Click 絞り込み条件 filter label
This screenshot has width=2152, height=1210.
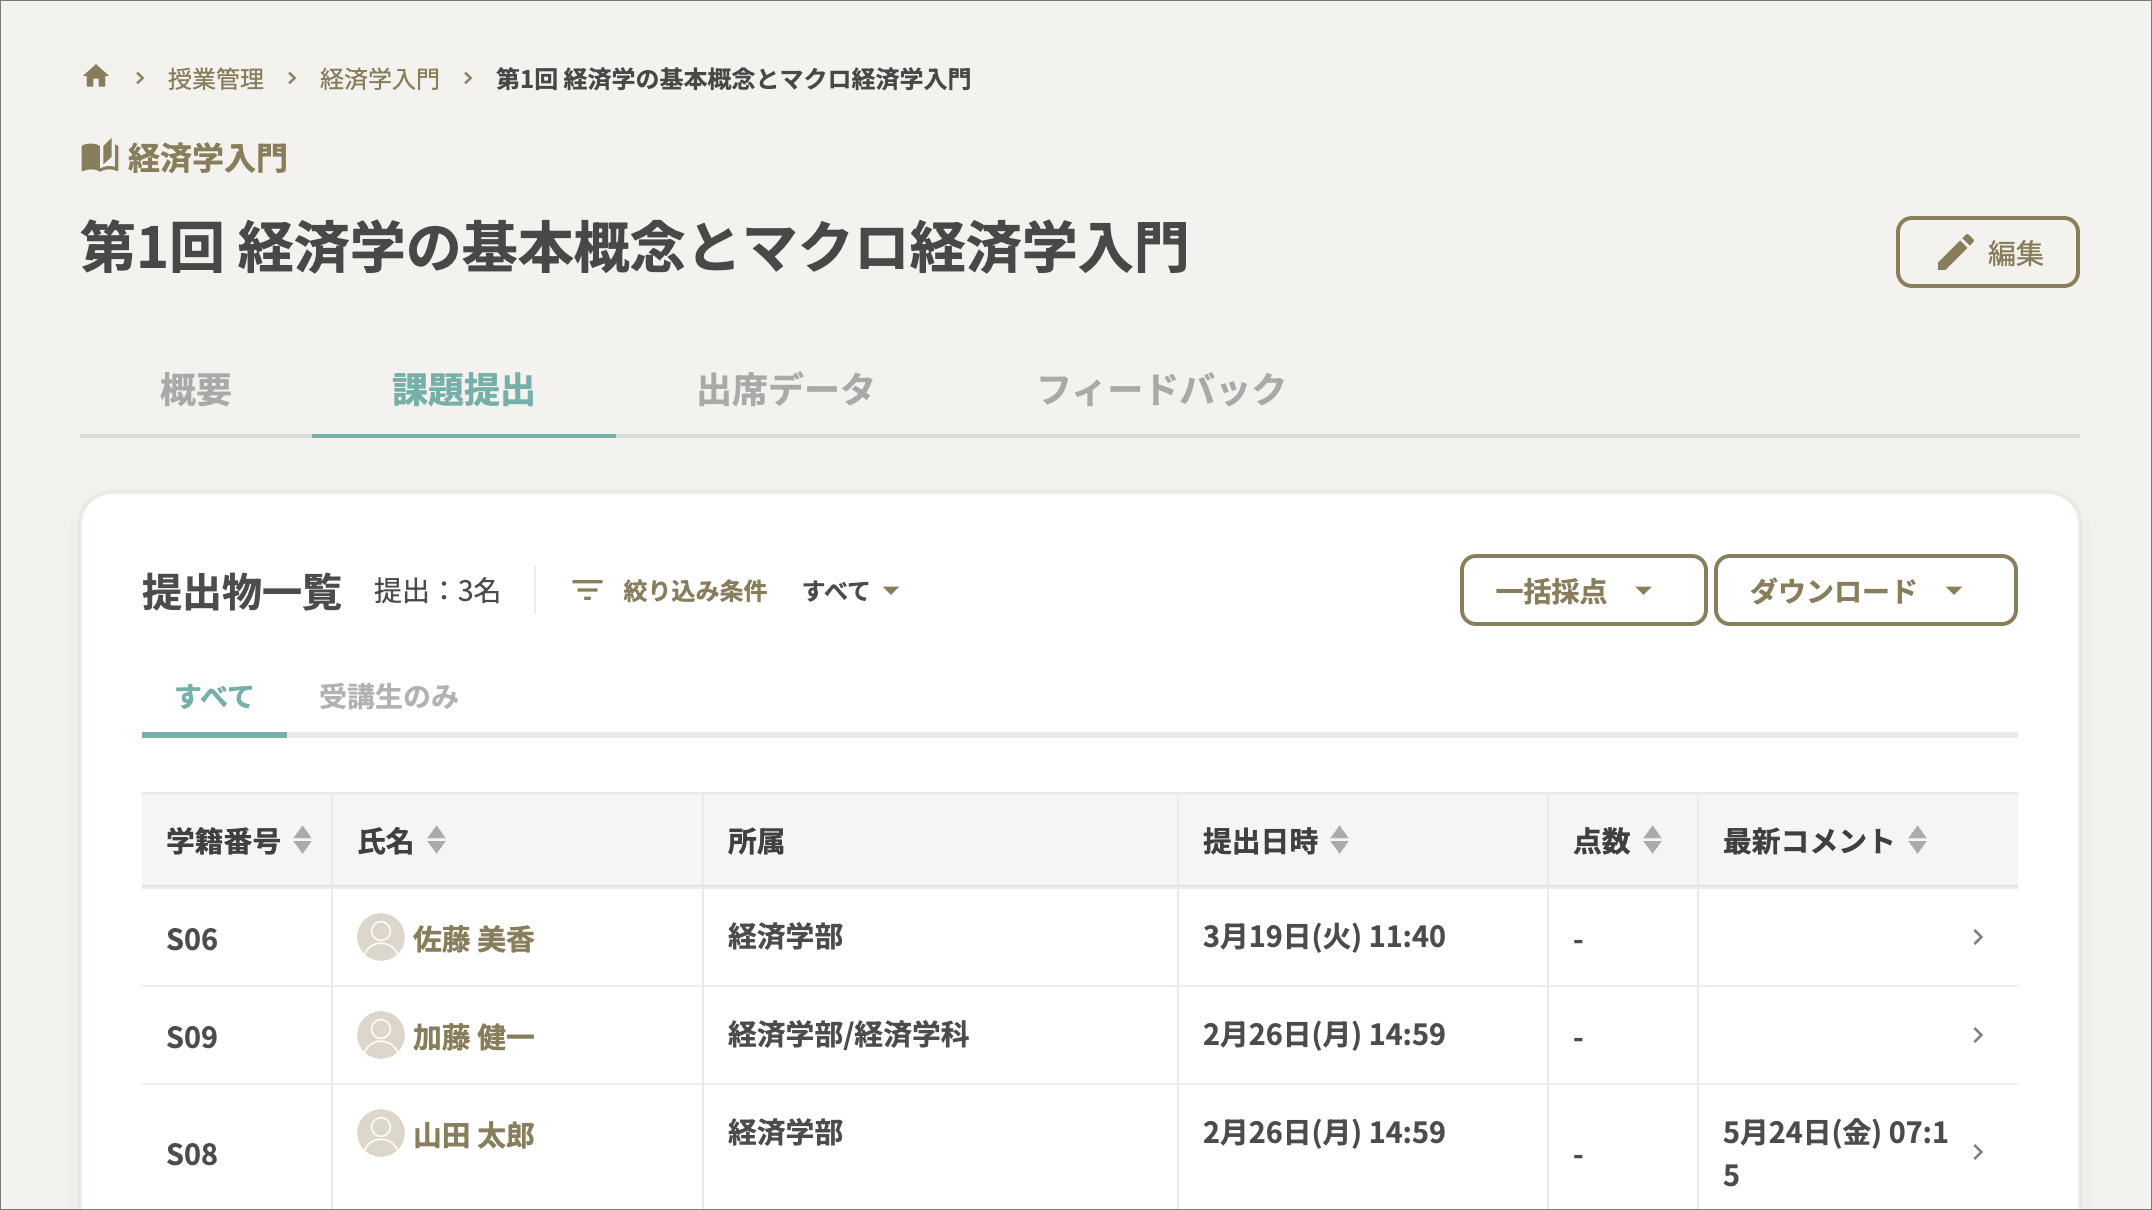[695, 591]
